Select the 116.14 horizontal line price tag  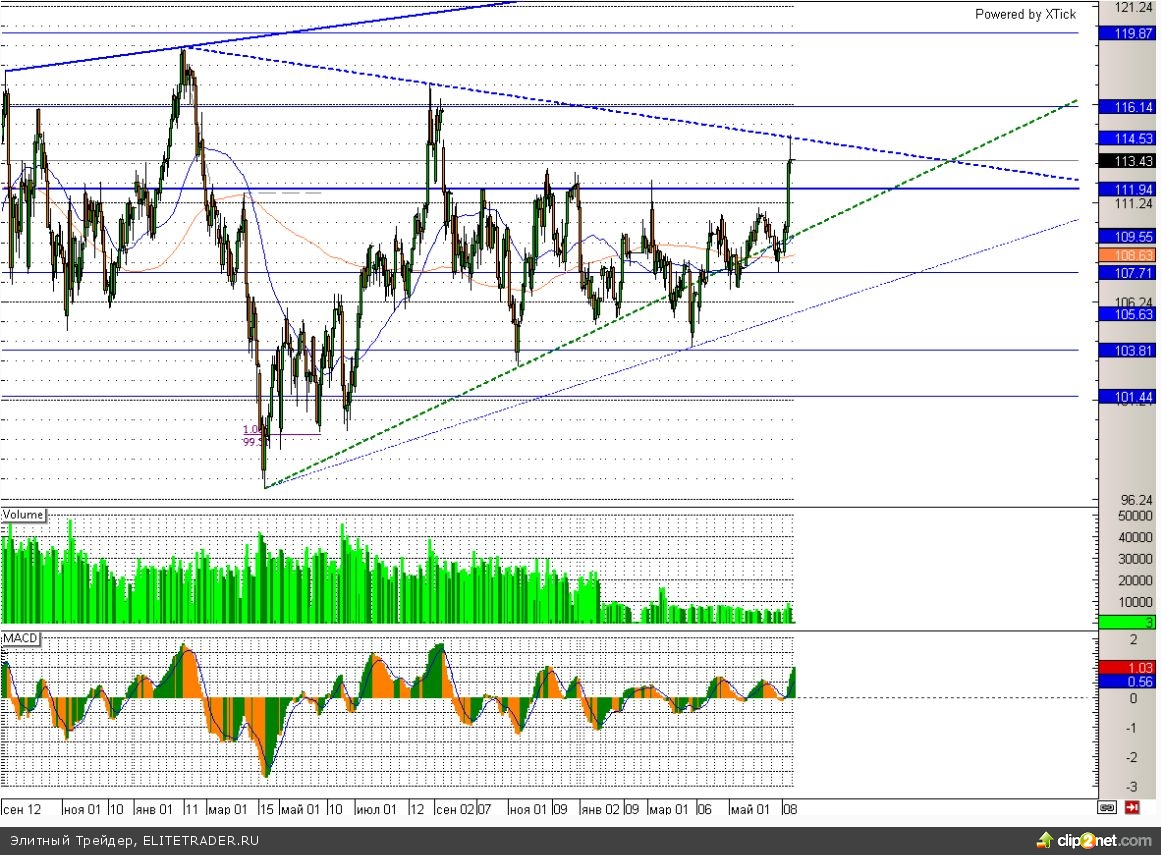click(x=1127, y=106)
